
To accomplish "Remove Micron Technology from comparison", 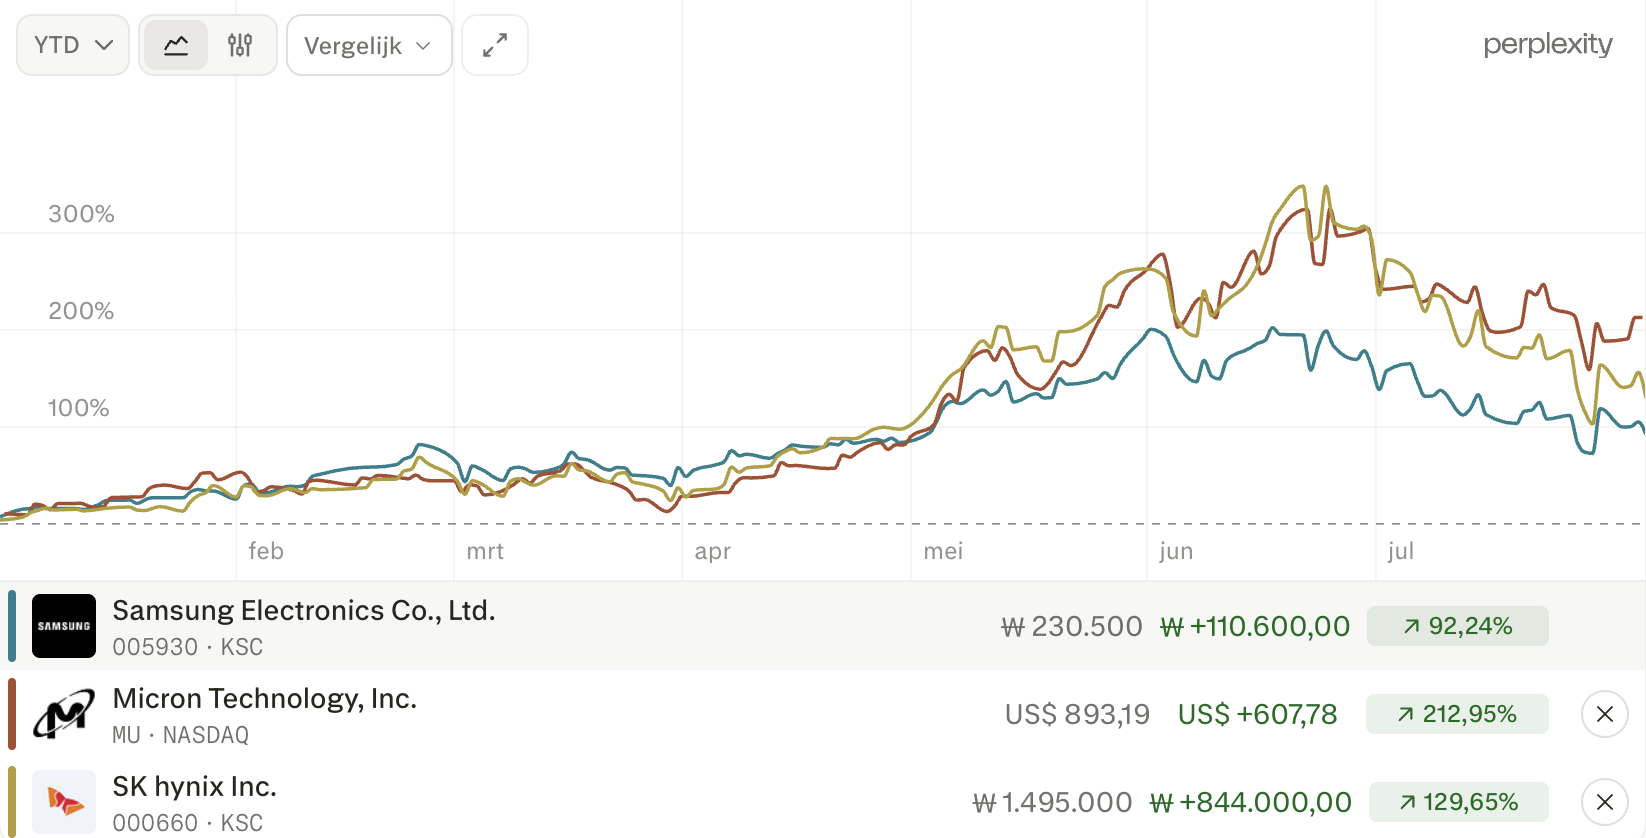I will click(1605, 714).
